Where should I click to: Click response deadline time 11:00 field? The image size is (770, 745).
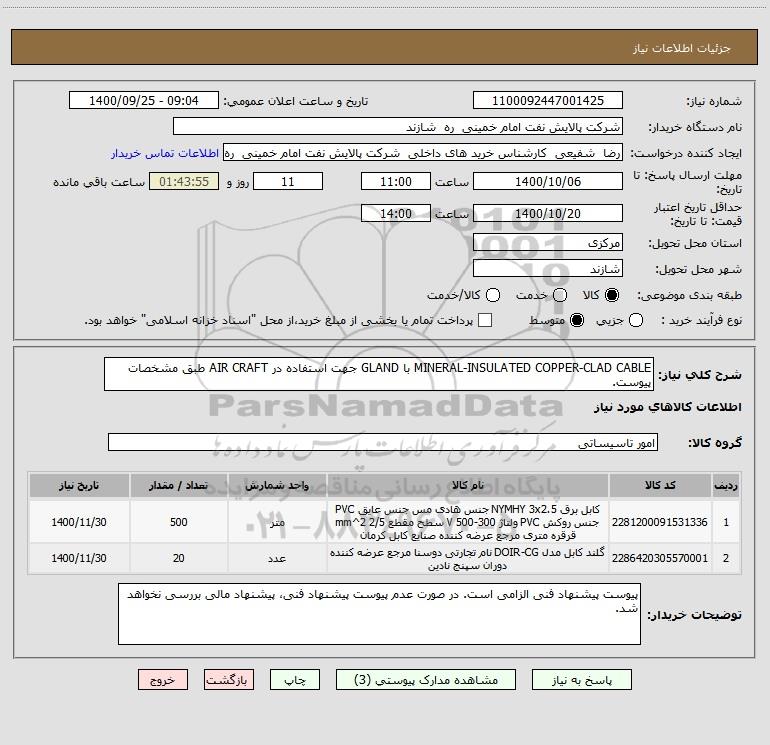[396, 181]
